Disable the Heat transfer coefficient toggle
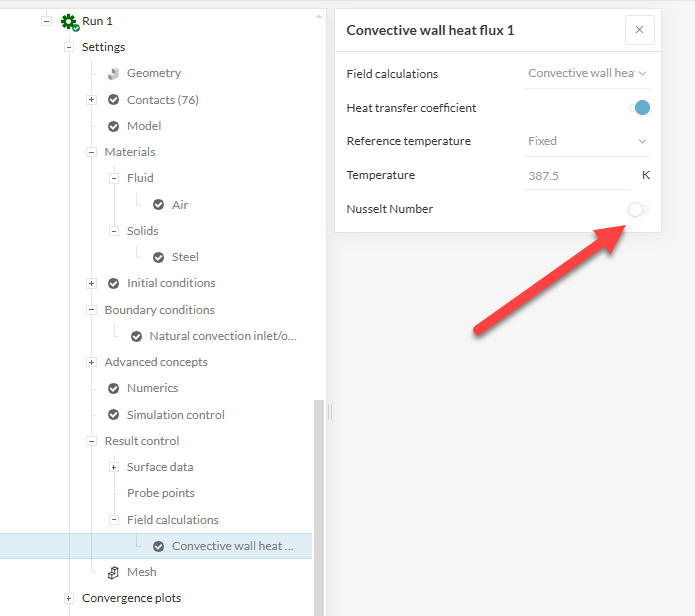The image size is (695, 616). tap(639, 108)
